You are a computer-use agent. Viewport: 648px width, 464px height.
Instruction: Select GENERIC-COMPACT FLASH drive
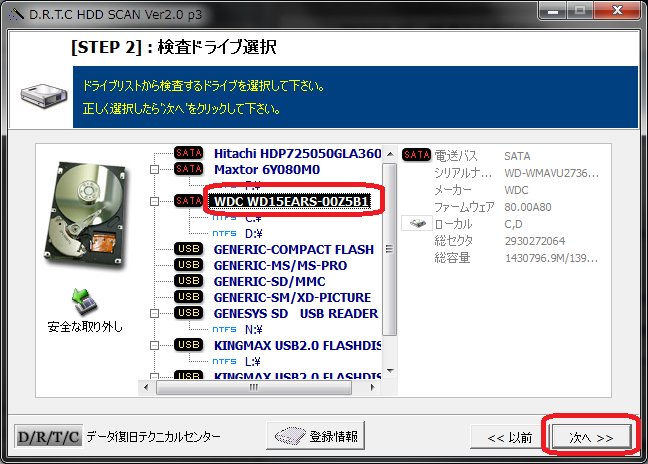[294, 249]
